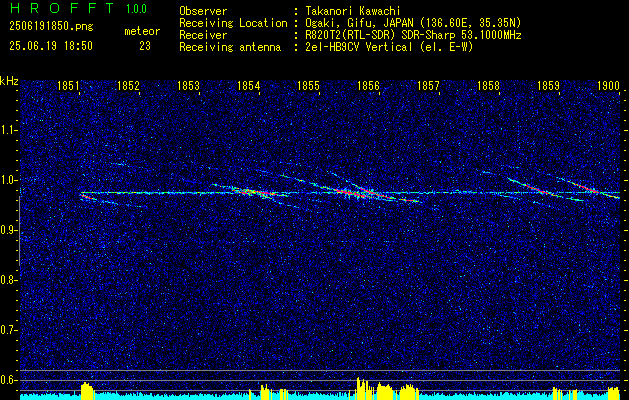Screen dimensions: 629x400
Task: Click the 'Receiving antenna' label
Action: tap(230, 47)
